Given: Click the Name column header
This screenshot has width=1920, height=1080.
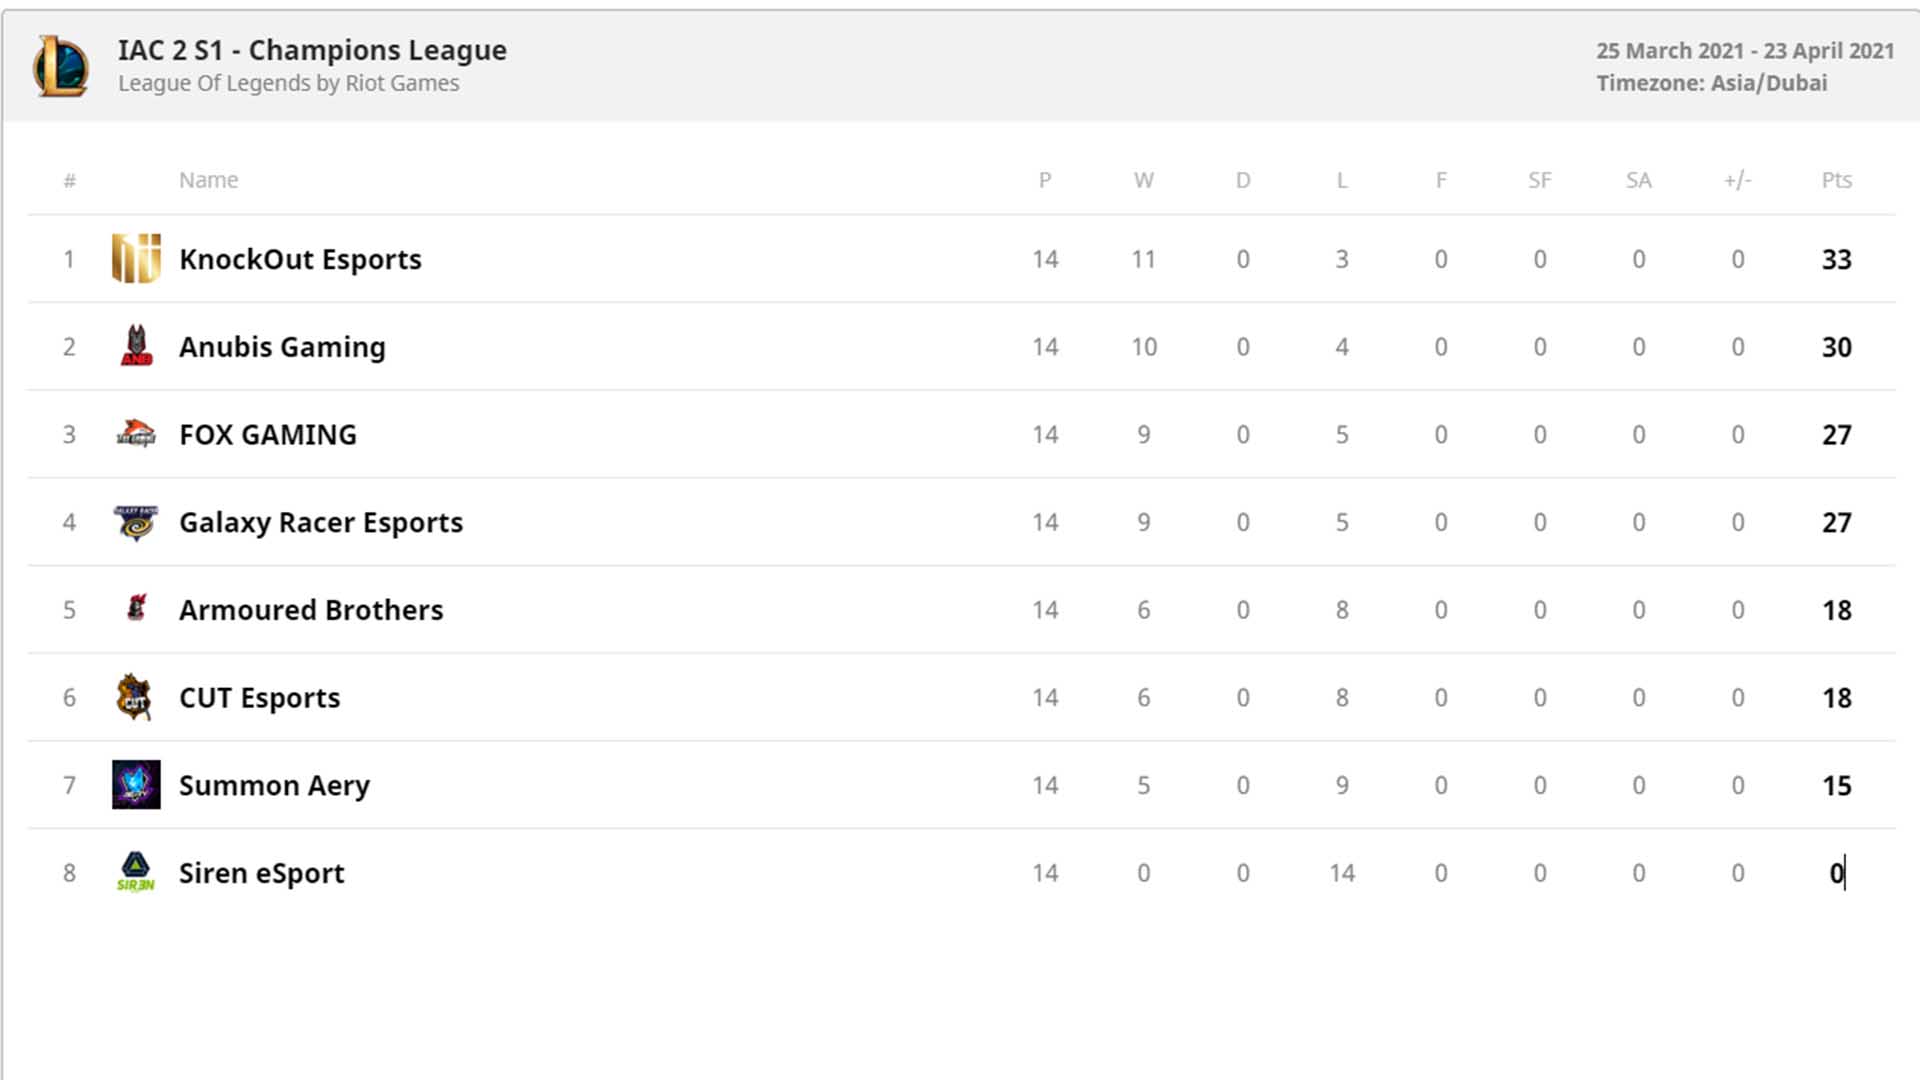Looking at the screenshot, I should [x=208, y=180].
